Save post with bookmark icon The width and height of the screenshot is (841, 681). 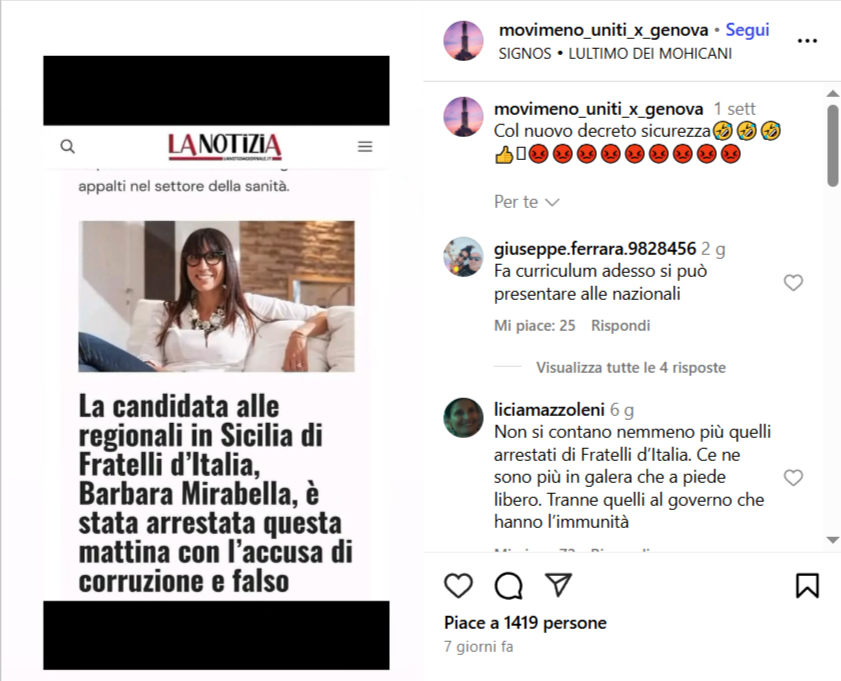tap(807, 585)
